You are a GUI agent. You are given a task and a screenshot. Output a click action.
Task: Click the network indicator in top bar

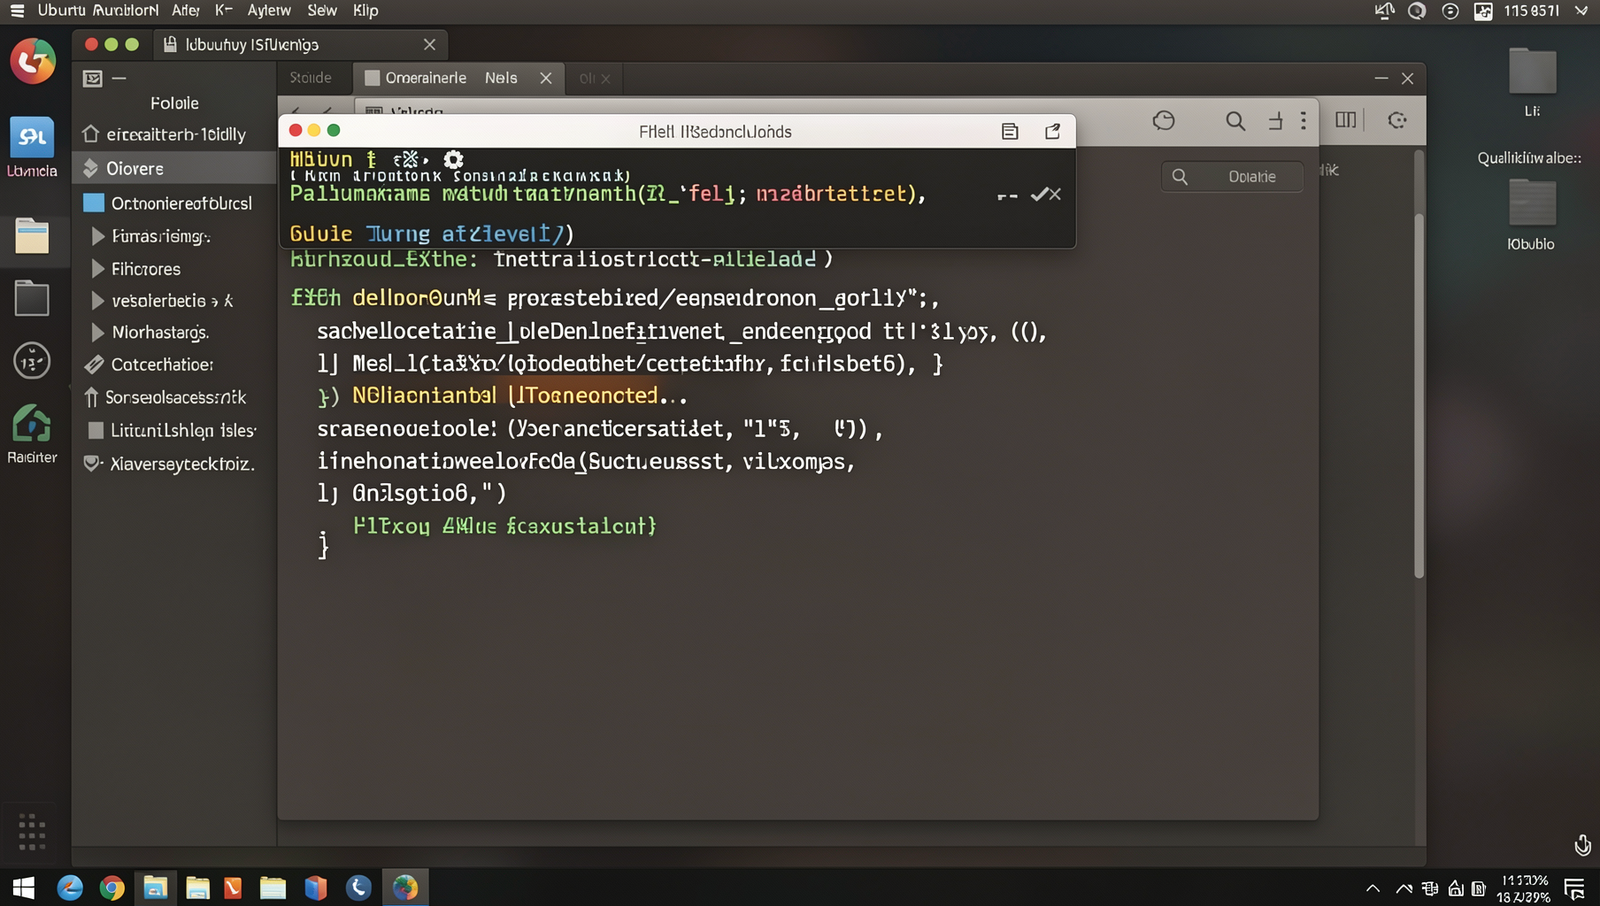(x=1385, y=11)
